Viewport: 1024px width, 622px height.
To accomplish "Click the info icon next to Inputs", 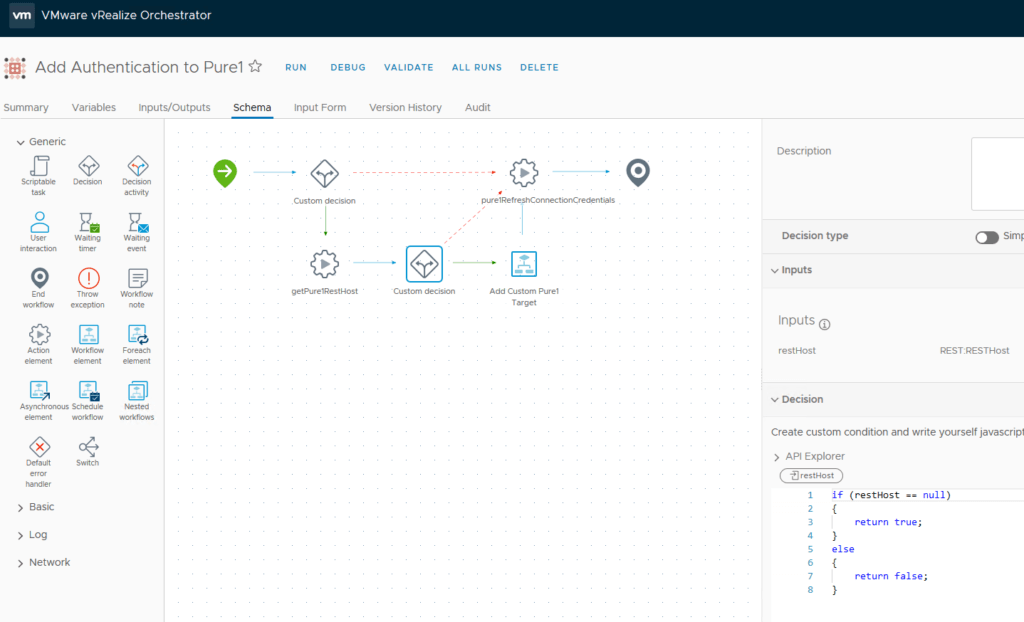I will pos(825,324).
